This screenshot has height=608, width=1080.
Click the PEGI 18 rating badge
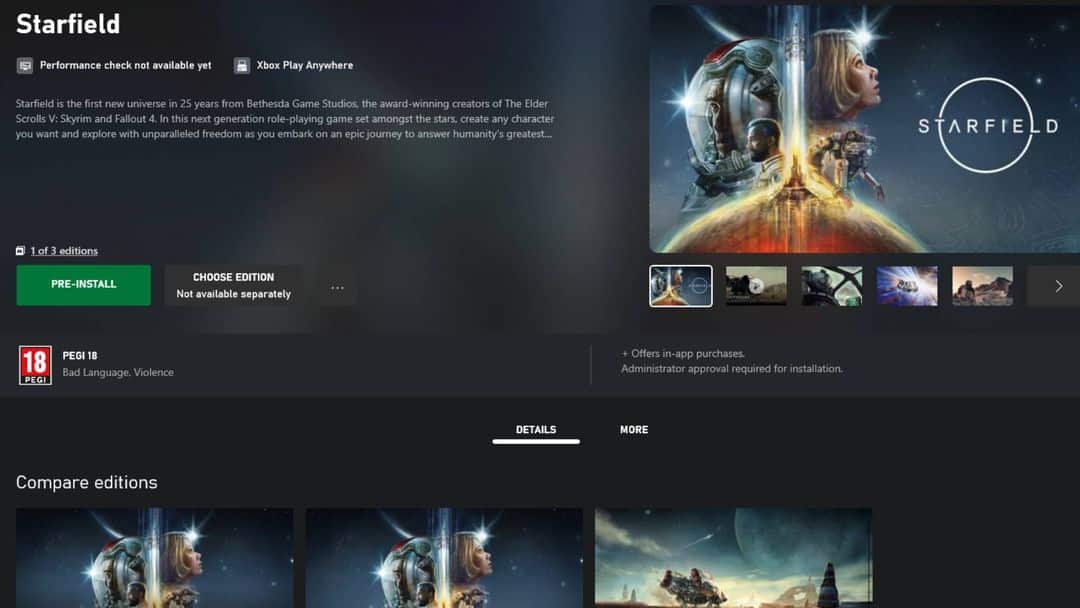coord(35,365)
